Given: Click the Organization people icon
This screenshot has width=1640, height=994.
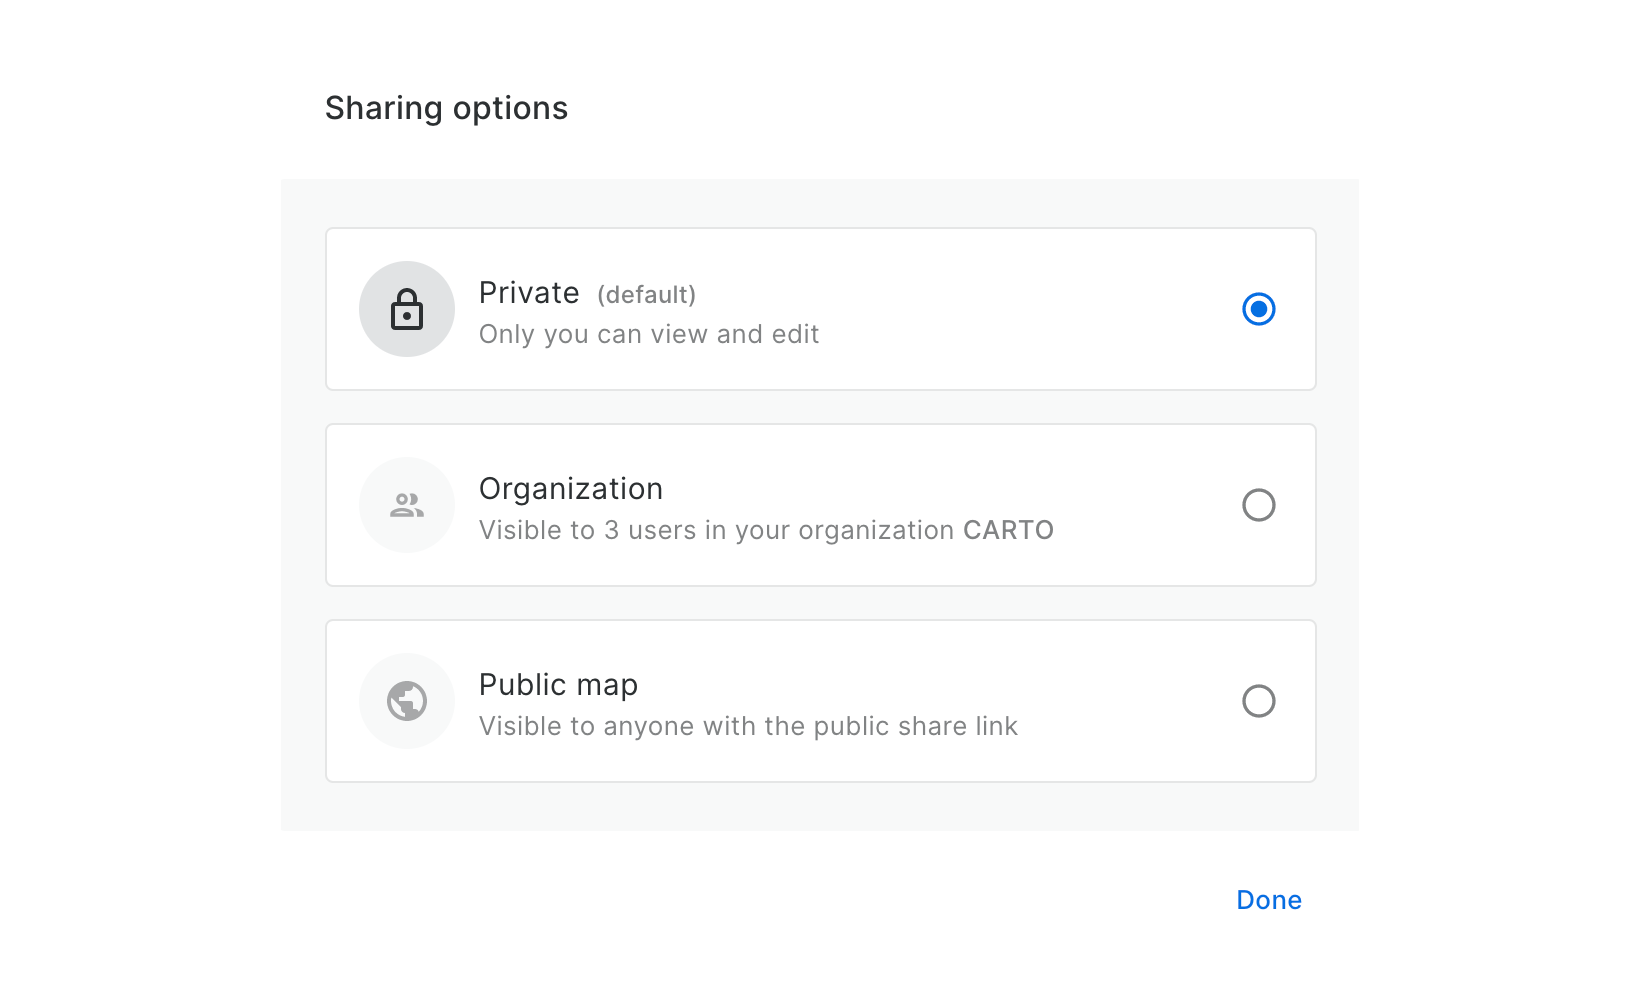Looking at the screenshot, I should click(x=407, y=505).
